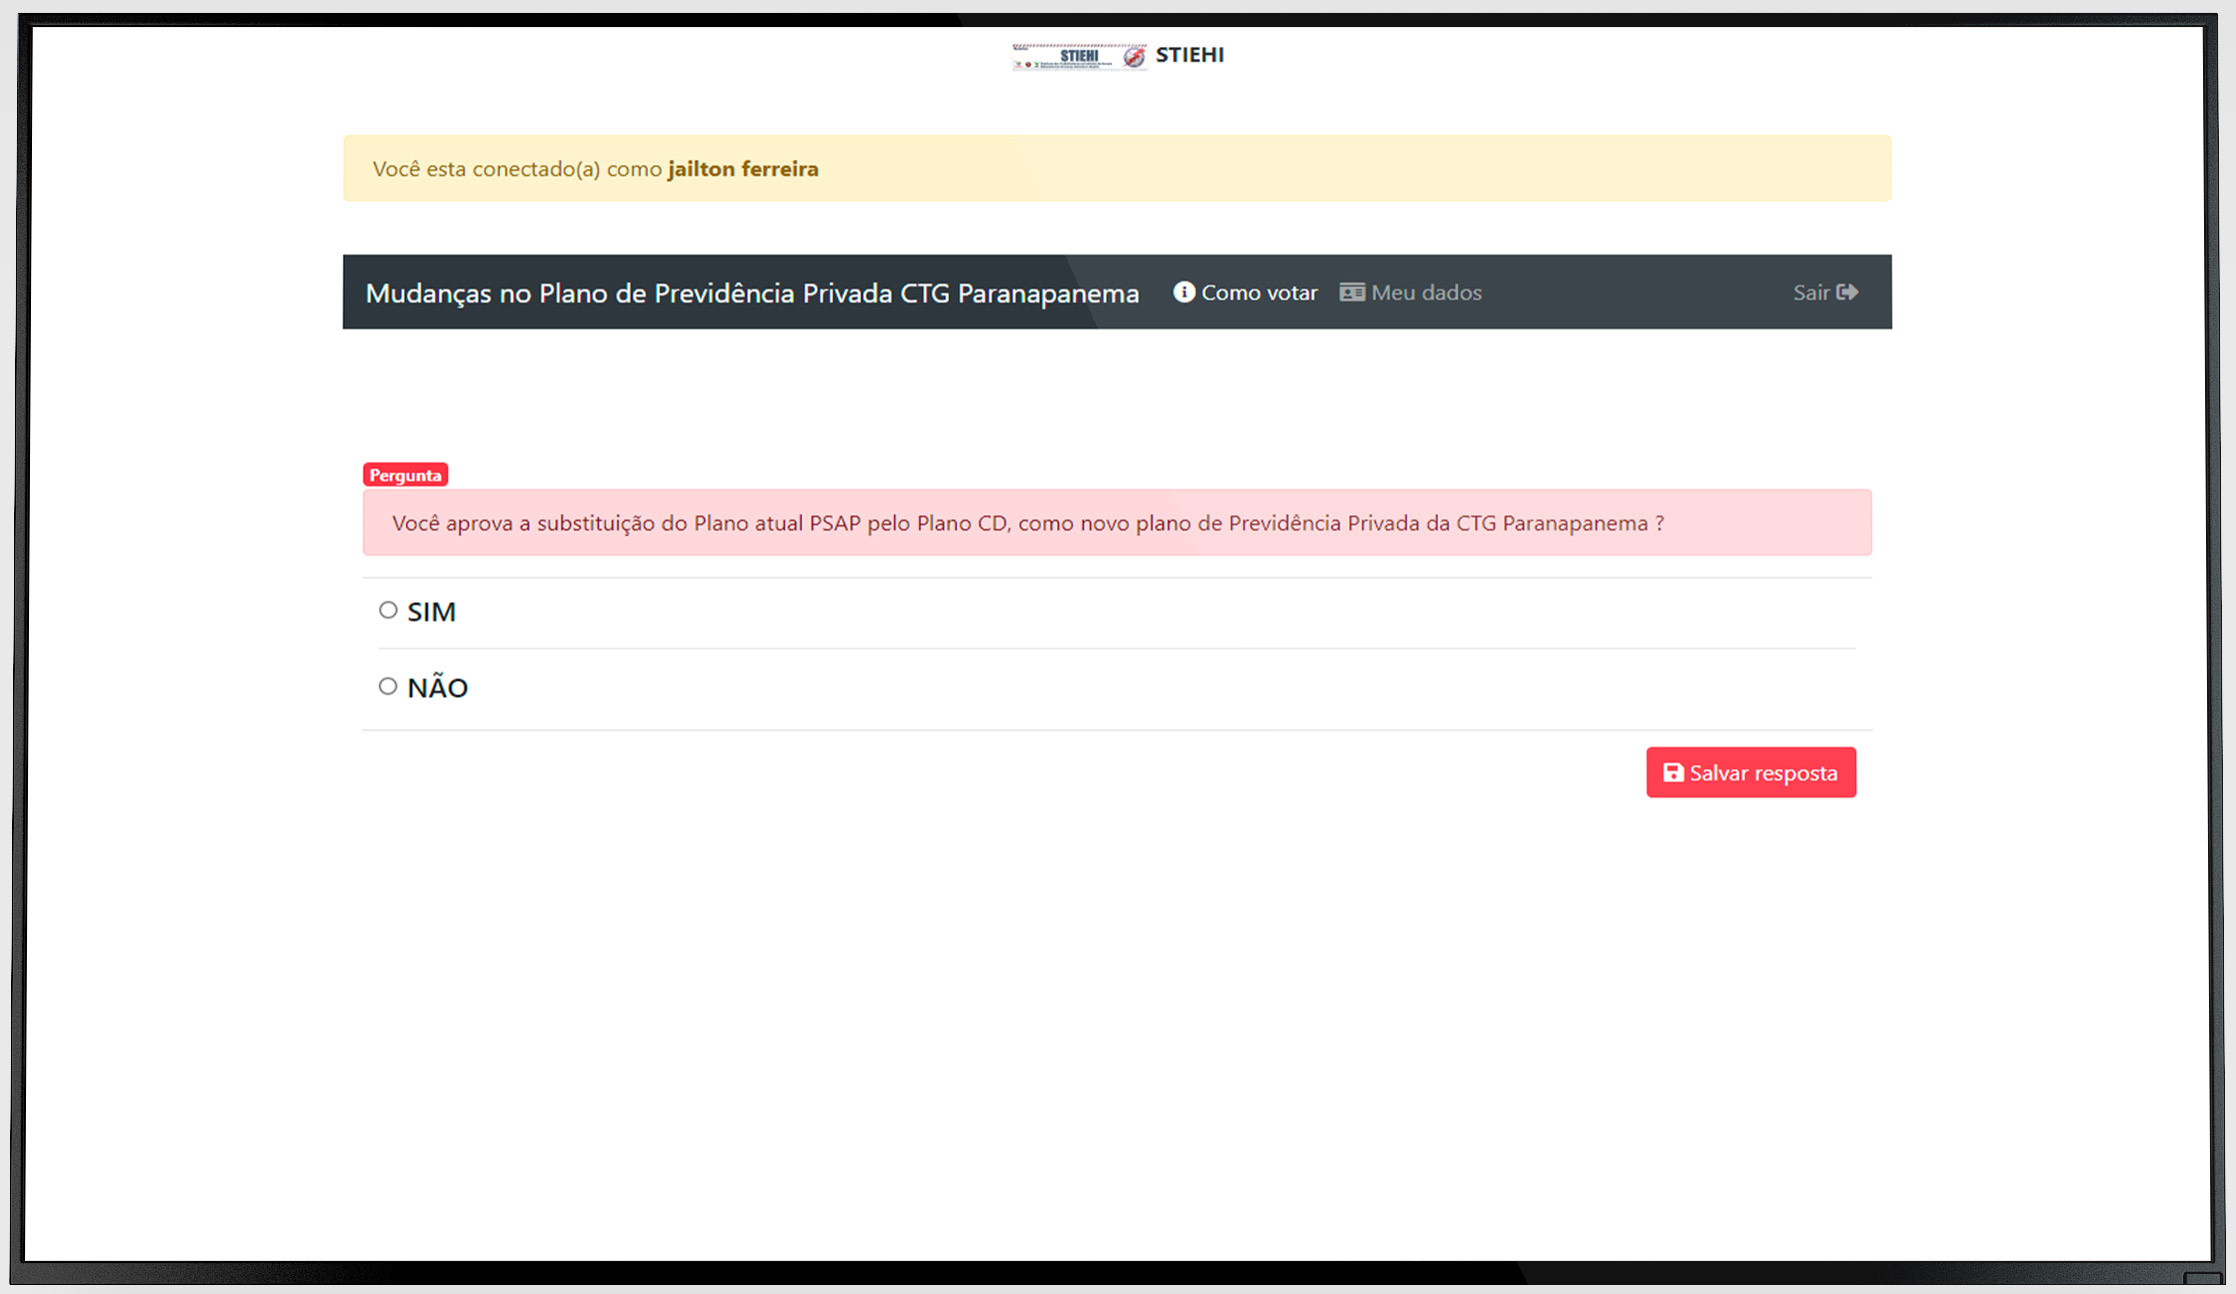Click the Mudanças no Plano de Previdência title

752,293
